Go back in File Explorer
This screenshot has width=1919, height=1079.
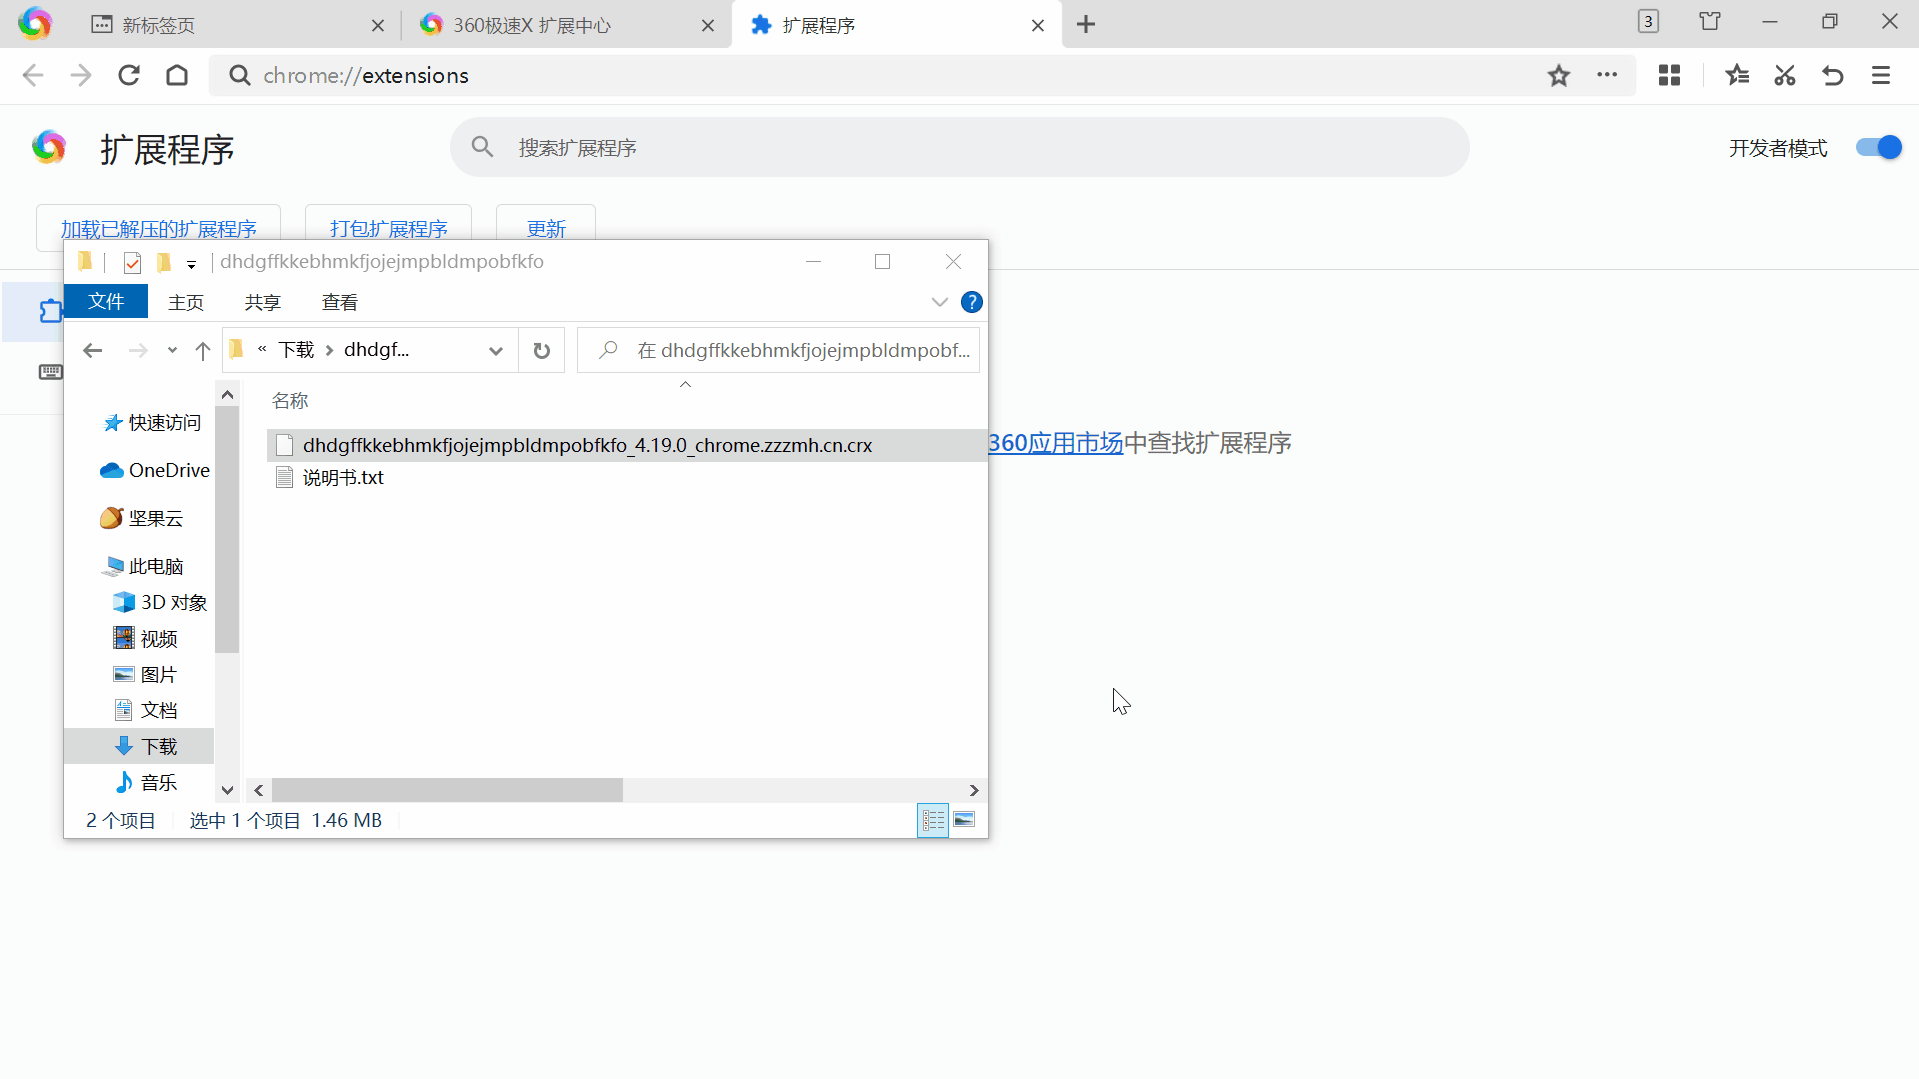point(93,350)
